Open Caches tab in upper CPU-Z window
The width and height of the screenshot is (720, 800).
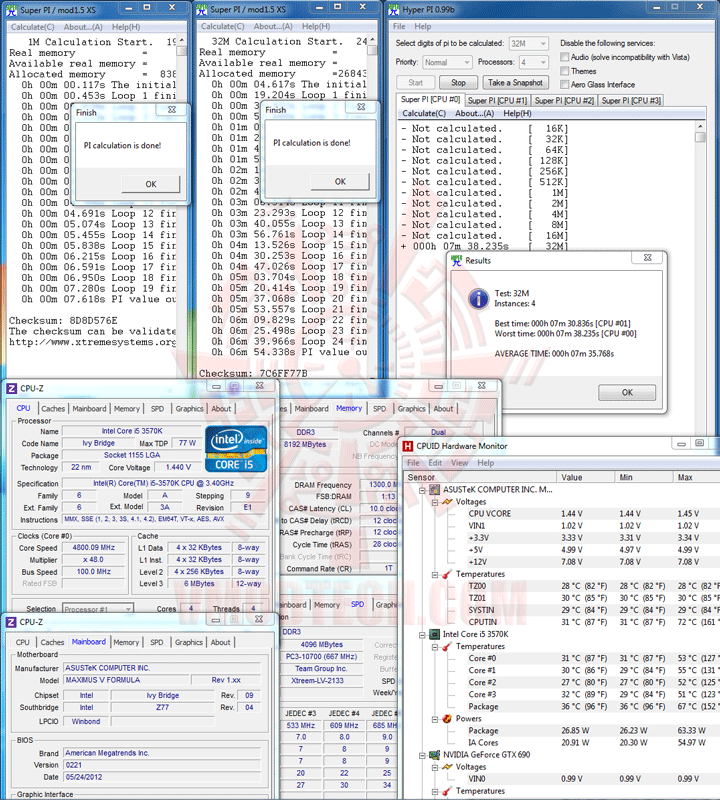tap(53, 409)
